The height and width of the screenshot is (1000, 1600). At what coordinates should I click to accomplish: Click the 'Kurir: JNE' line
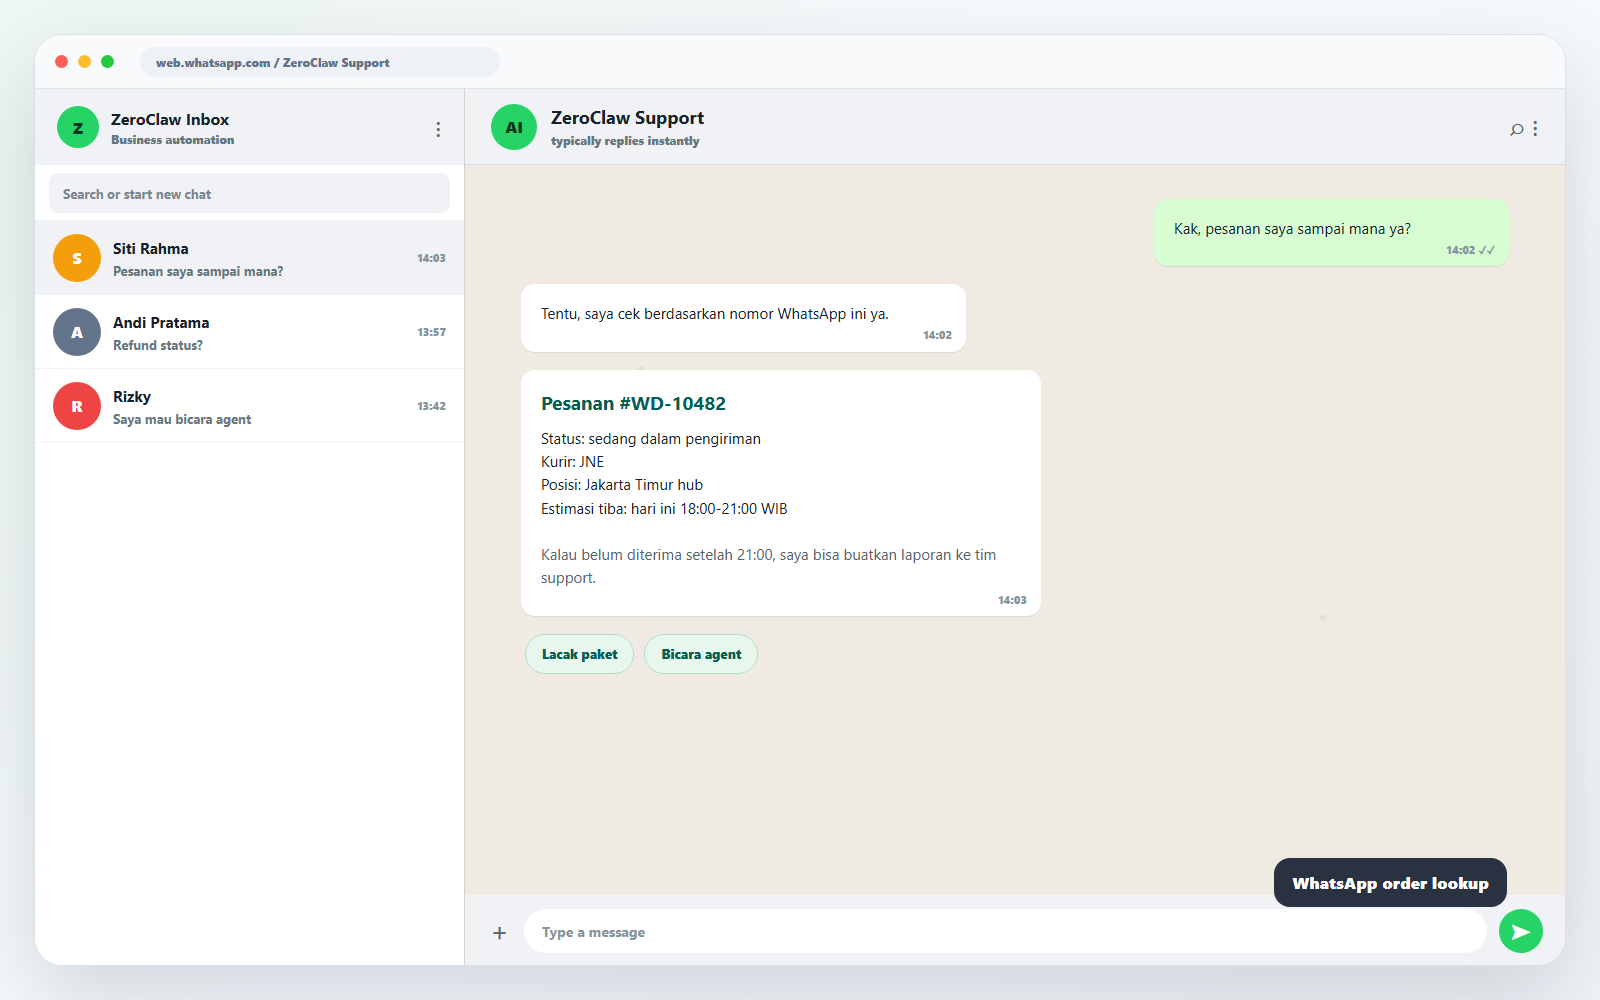point(573,462)
